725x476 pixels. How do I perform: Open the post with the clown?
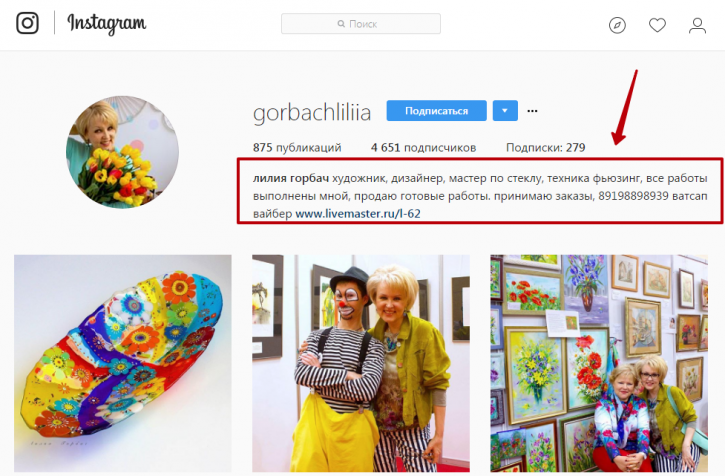click(361, 363)
